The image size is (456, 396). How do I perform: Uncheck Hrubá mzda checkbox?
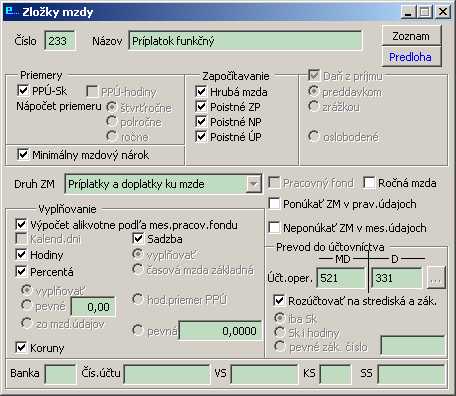click(x=201, y=91)
